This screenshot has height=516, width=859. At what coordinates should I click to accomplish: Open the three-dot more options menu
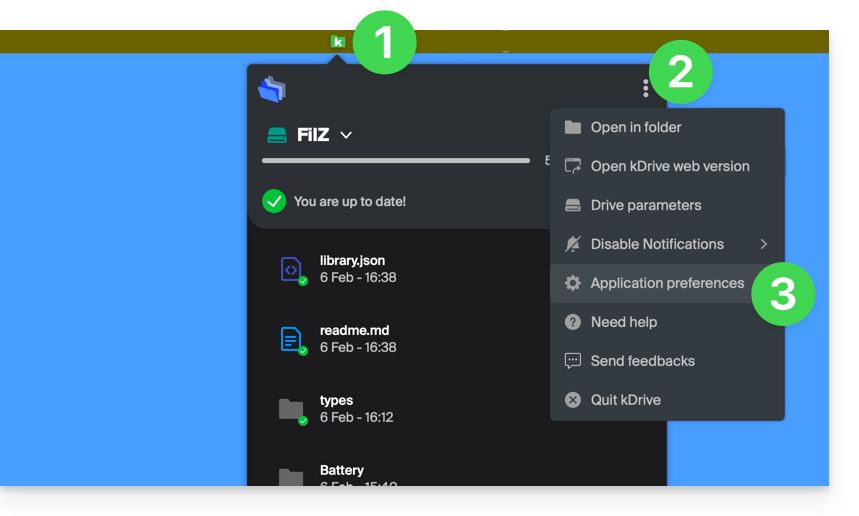[646, 89]
